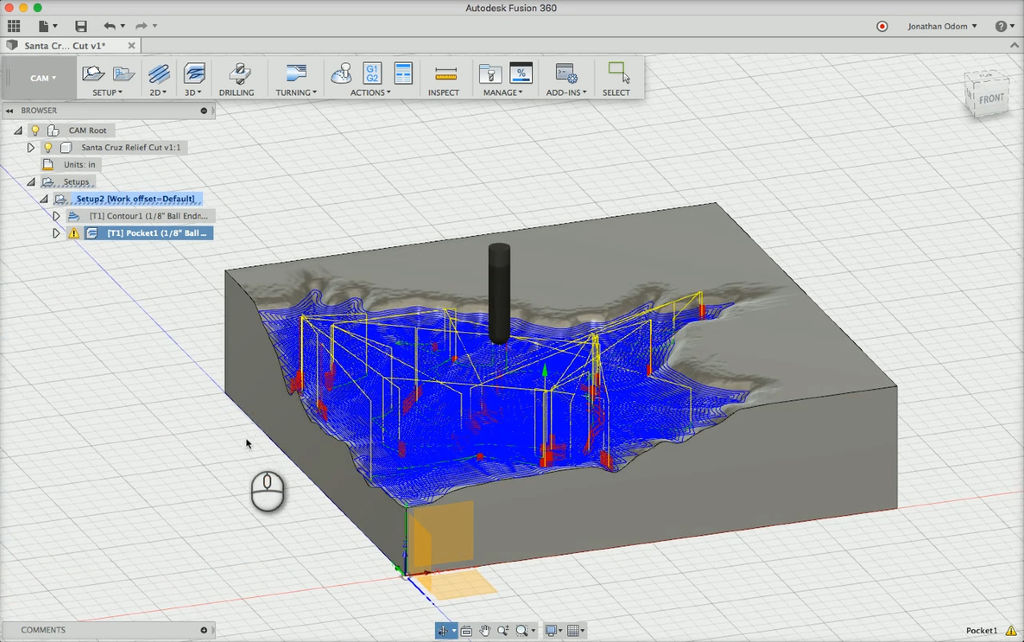Image resolution: width=1024 pixels, height=642 pixels.
Task: Select the Pan hand tool
Action: 485,630
